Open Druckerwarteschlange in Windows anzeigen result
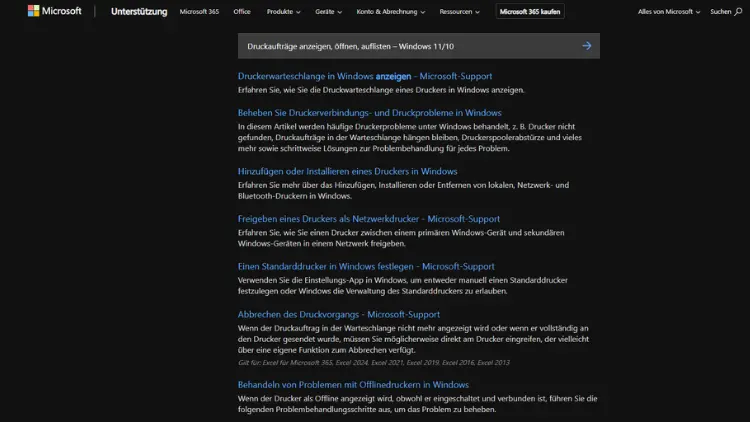The image size is (750, 422). [x=365, y=76]
